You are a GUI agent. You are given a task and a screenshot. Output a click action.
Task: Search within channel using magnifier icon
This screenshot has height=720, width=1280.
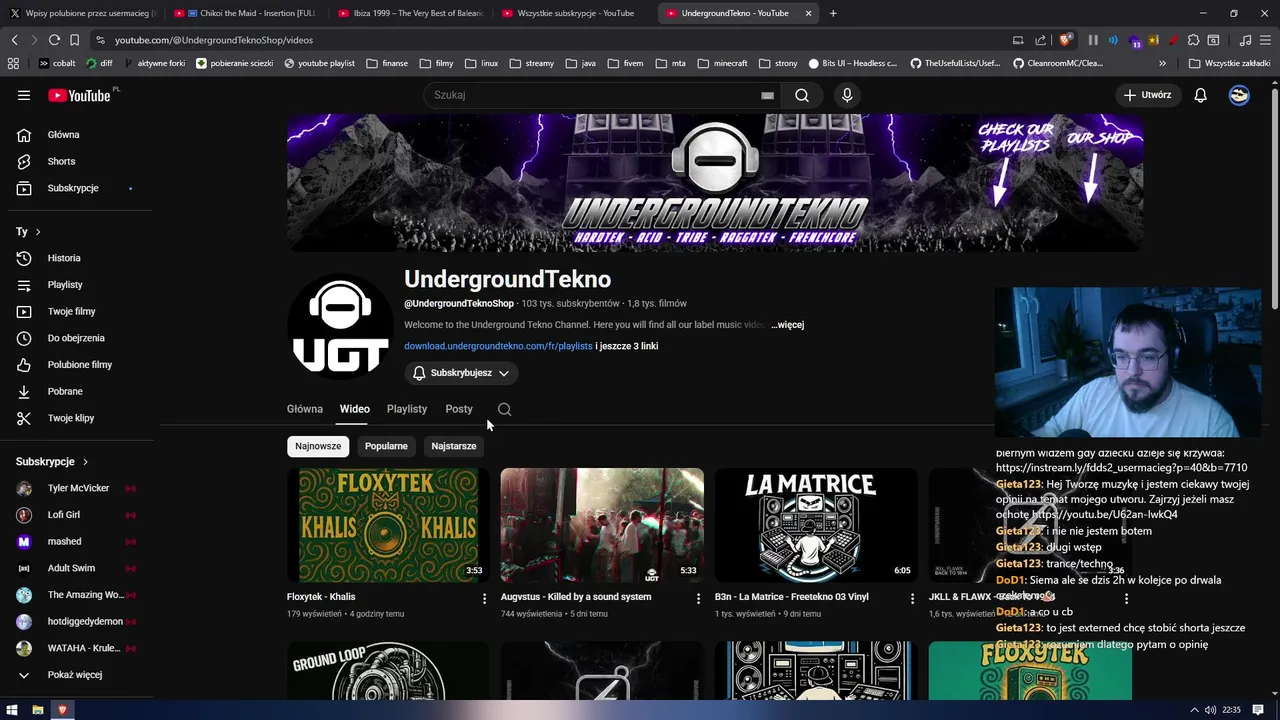504,409
